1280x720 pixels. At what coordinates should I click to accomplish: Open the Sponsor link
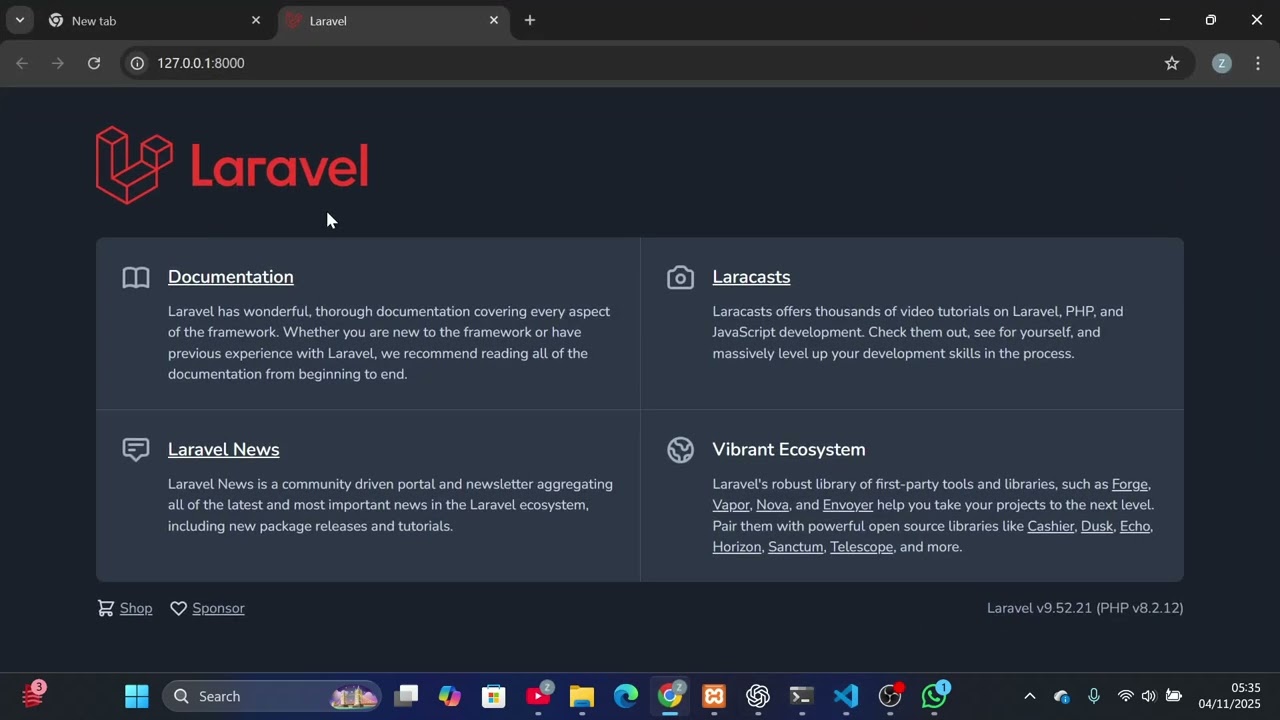pyautogui.click(x=218, y=608)
